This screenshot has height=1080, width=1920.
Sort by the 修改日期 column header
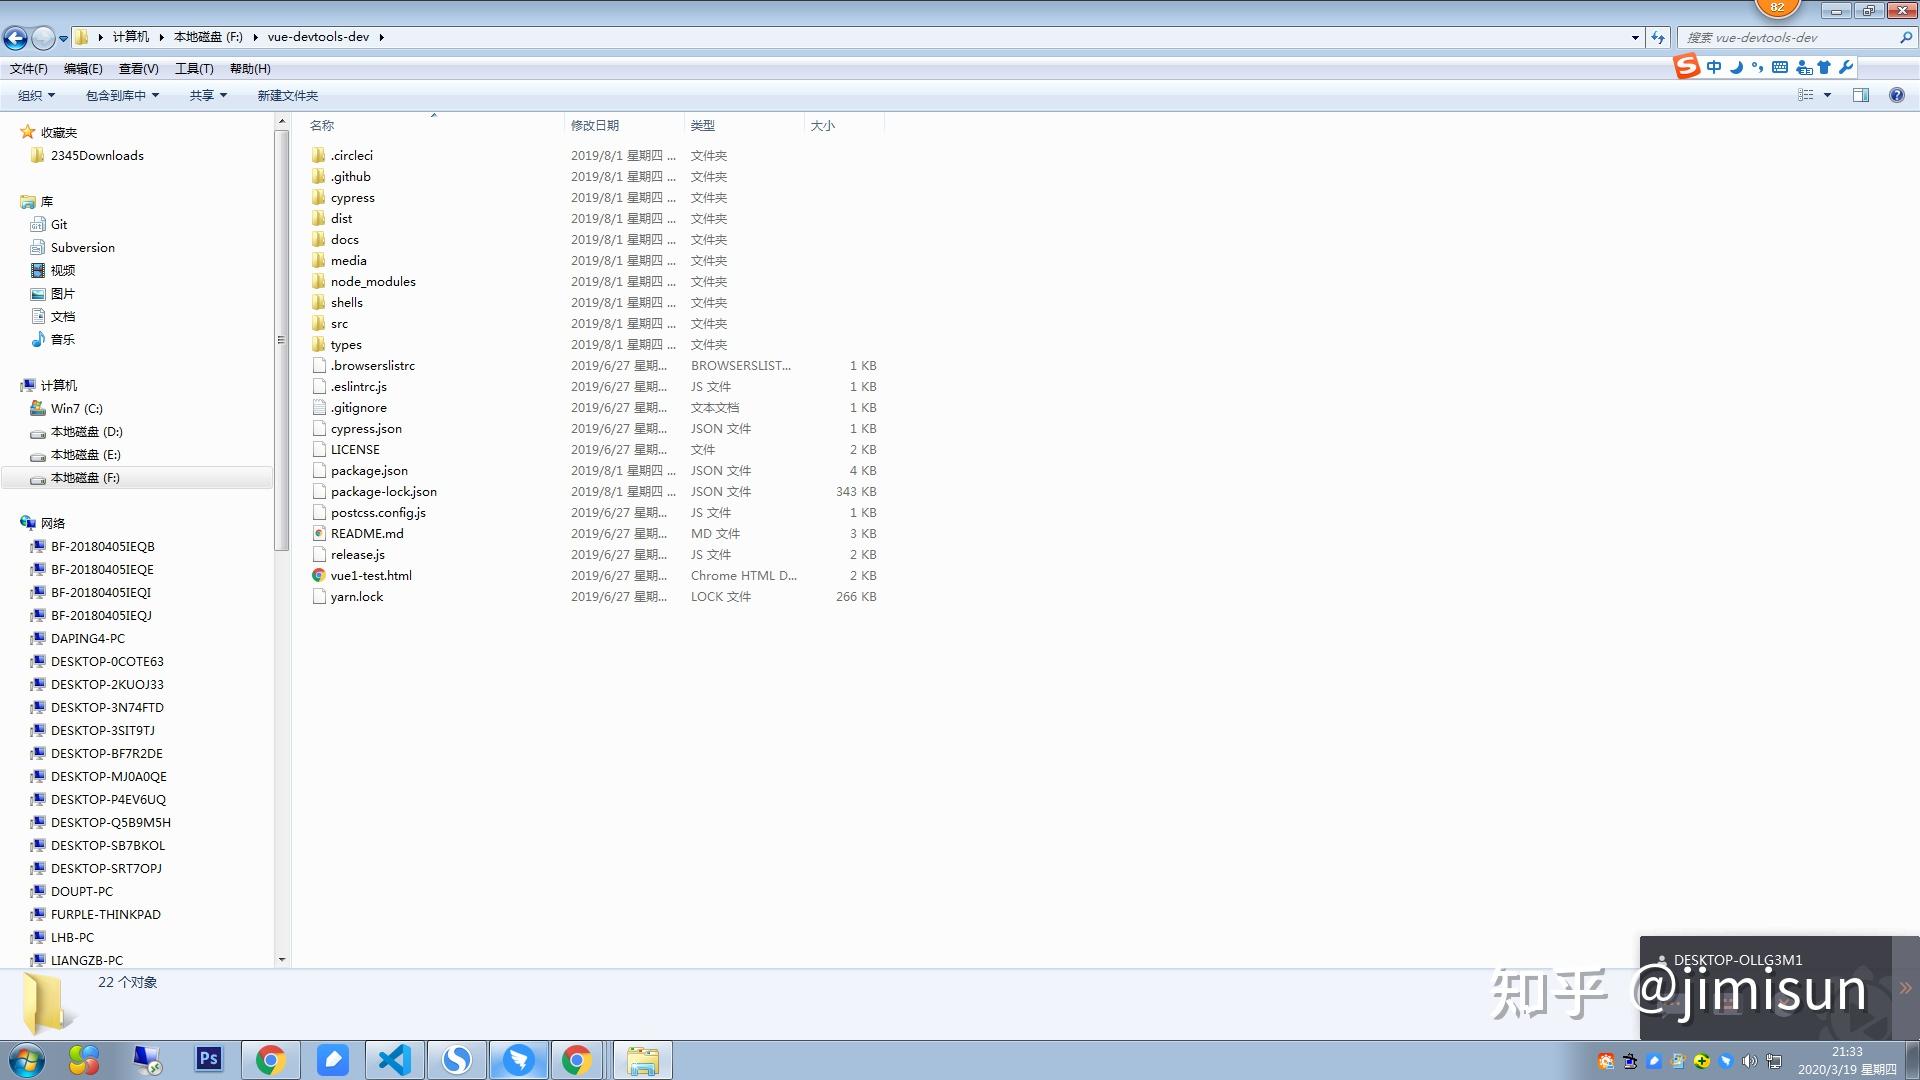tap(595, 125)
